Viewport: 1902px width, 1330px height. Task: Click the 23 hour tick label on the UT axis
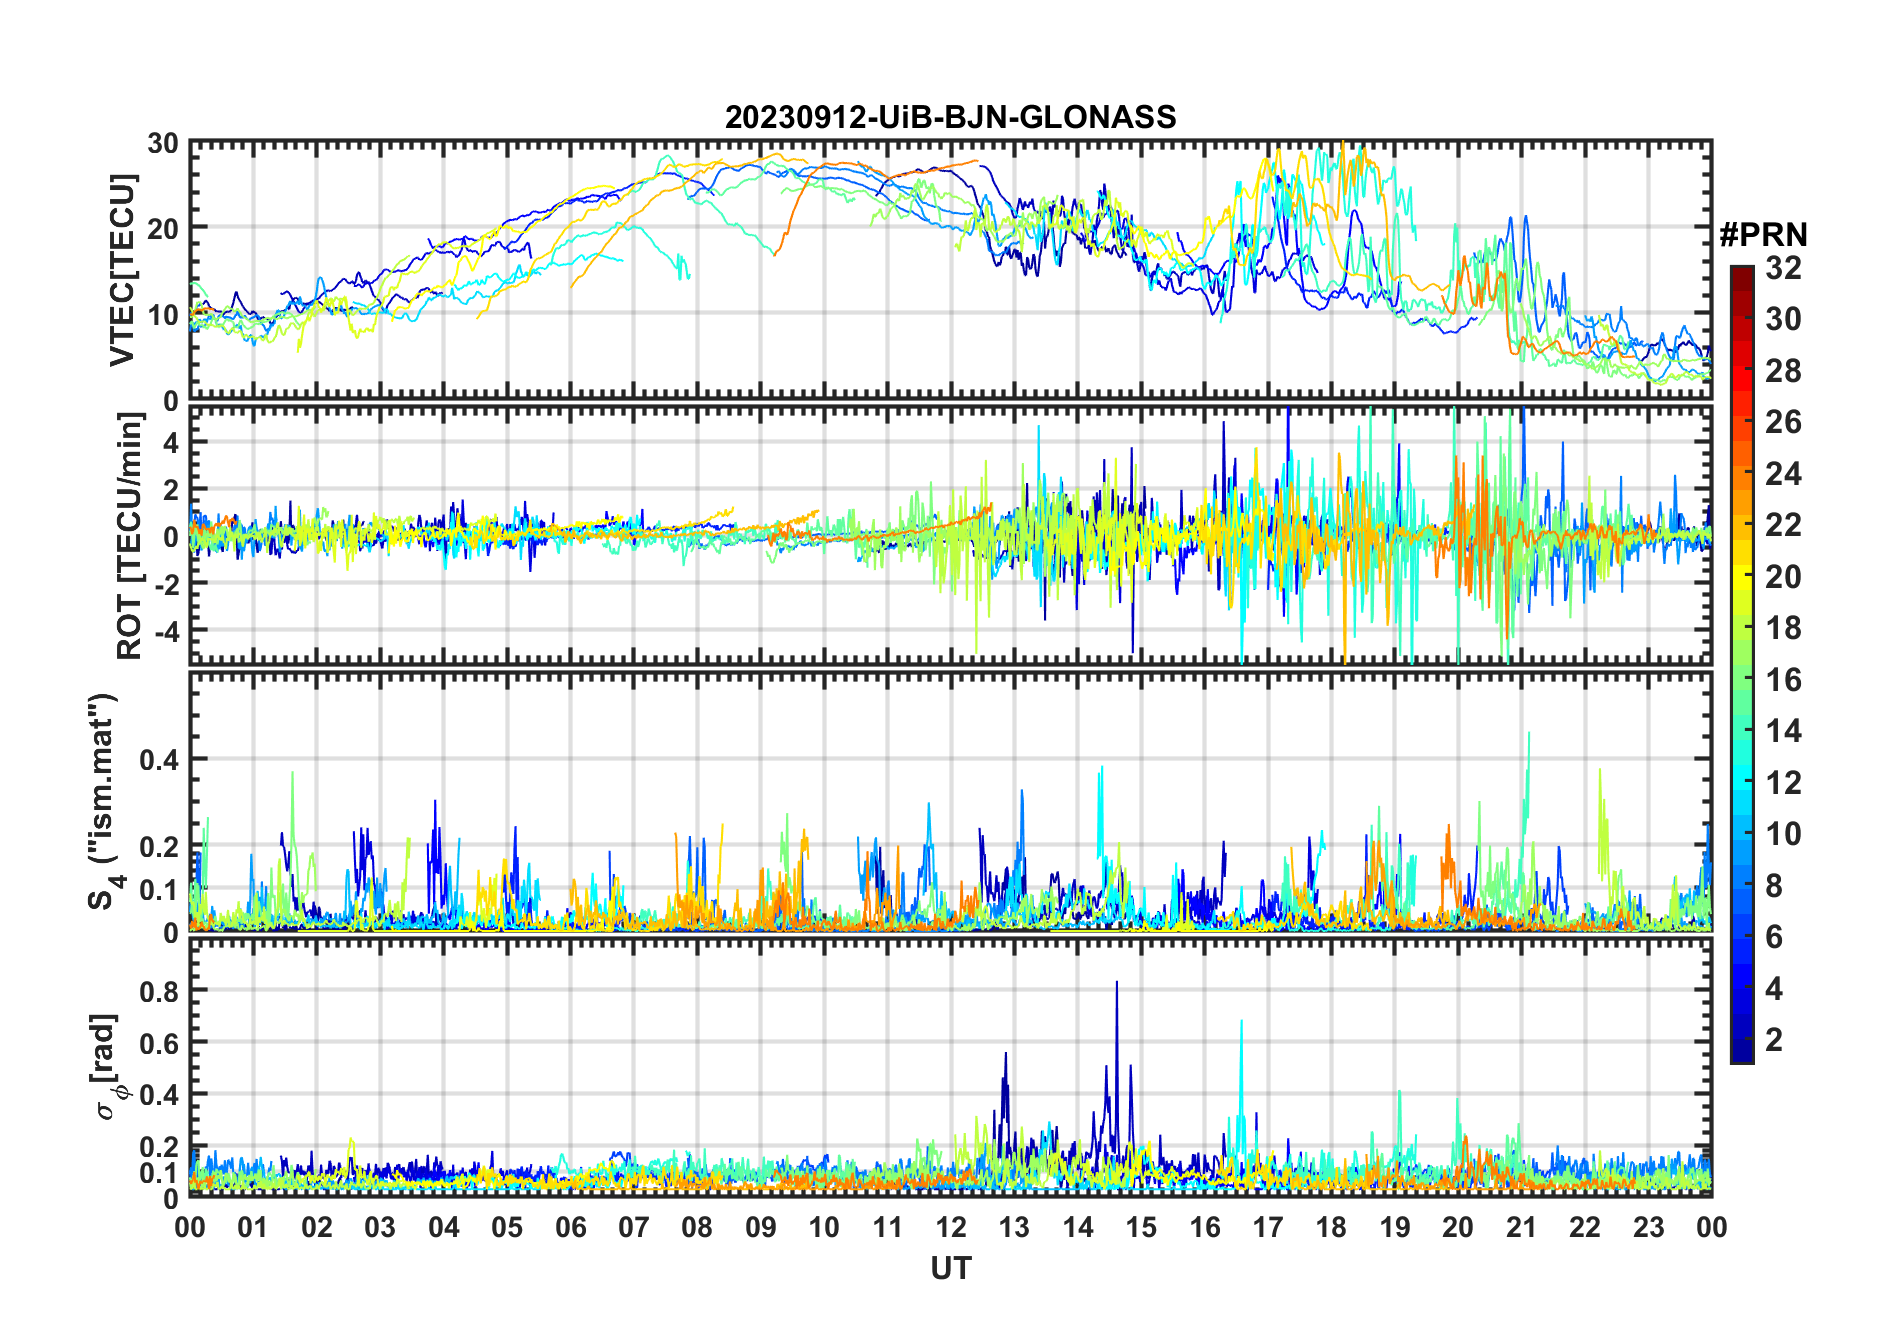point(1648,1227)
